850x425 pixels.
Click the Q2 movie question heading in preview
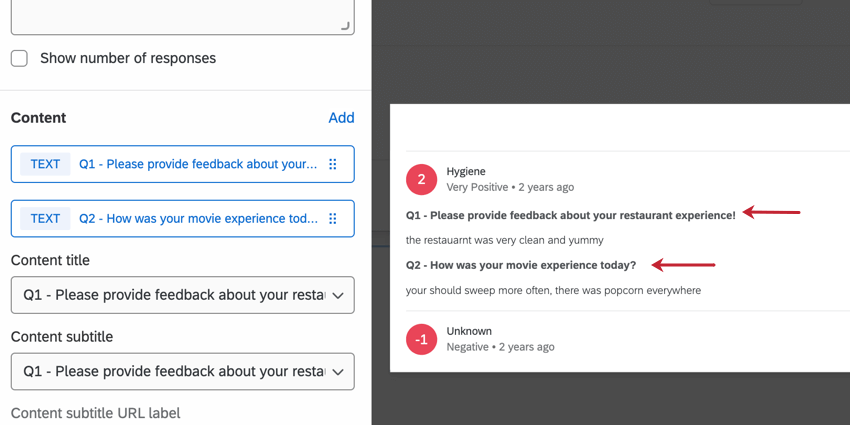pos(520,265)
